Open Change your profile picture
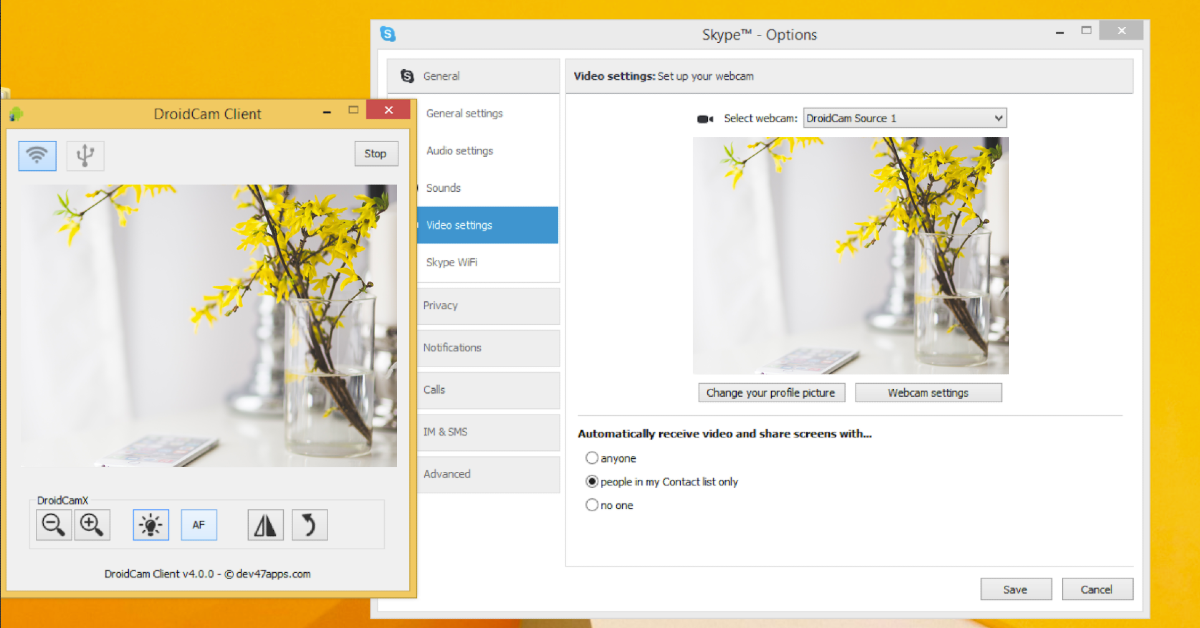Screen dimensions: 1200x628 coord(770,393)
